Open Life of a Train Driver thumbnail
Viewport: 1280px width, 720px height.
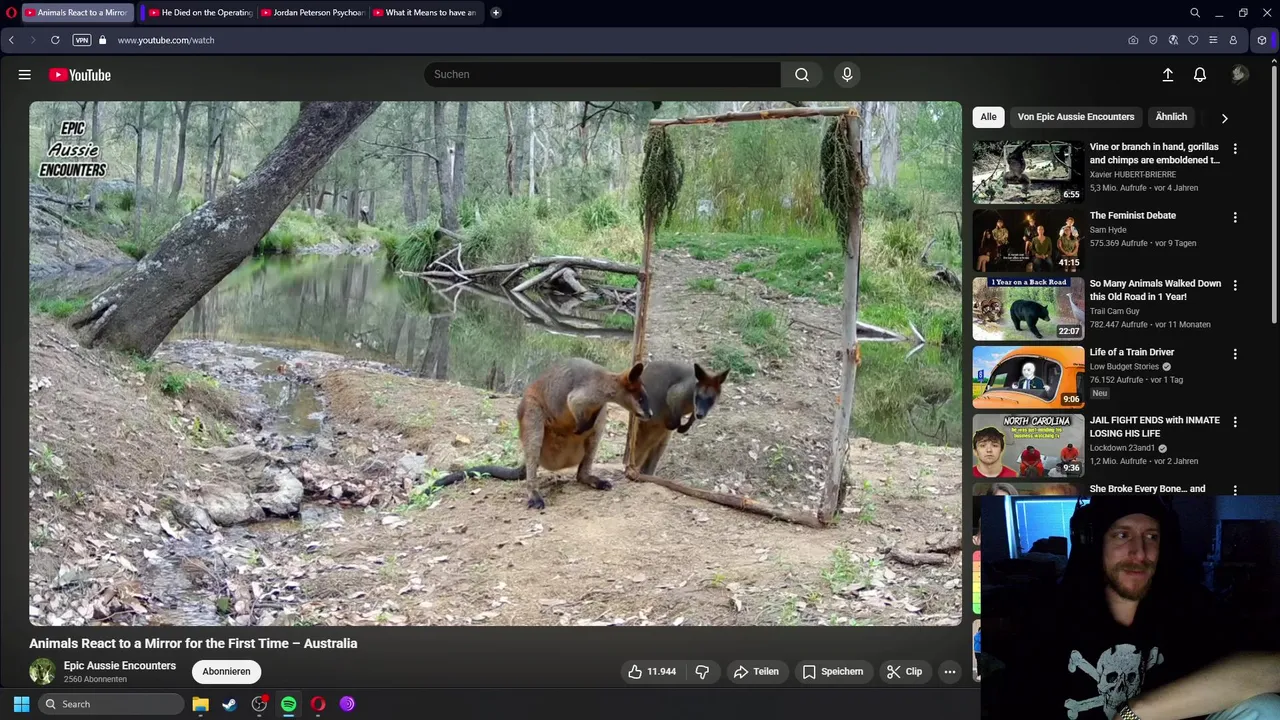[x=1028, y=377]
